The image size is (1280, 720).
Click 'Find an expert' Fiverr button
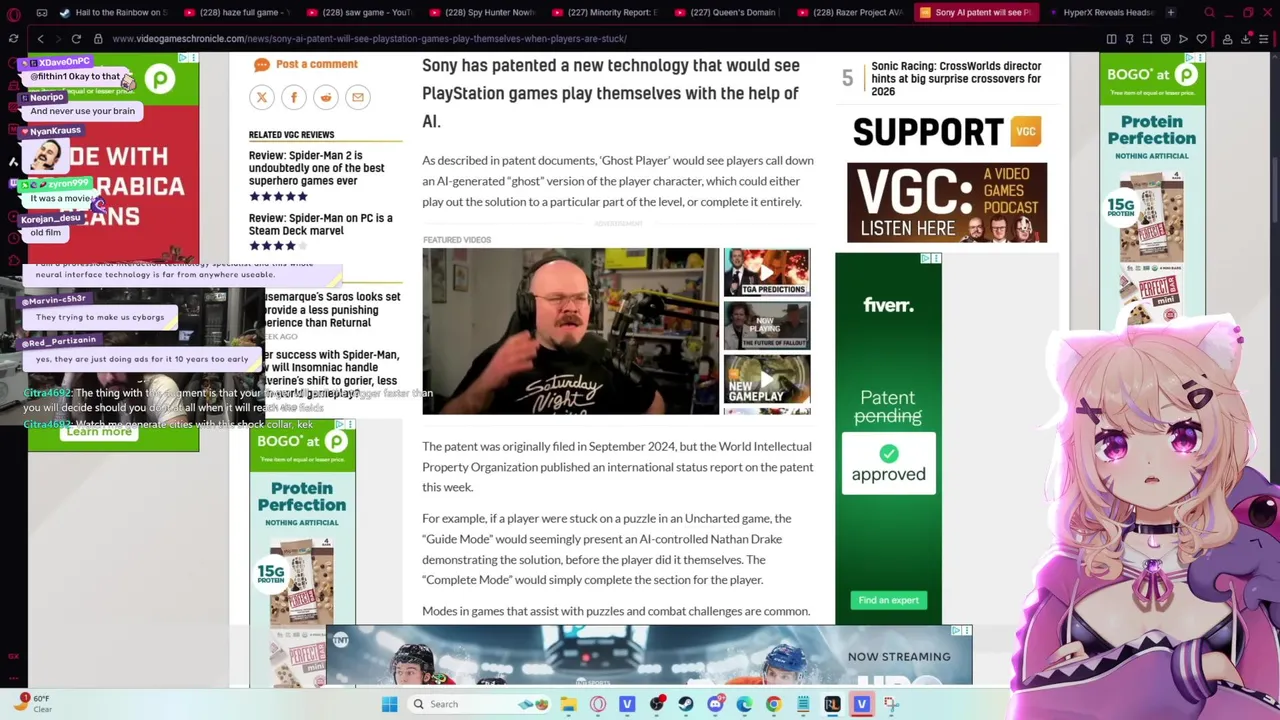click(x=888, y=600)
